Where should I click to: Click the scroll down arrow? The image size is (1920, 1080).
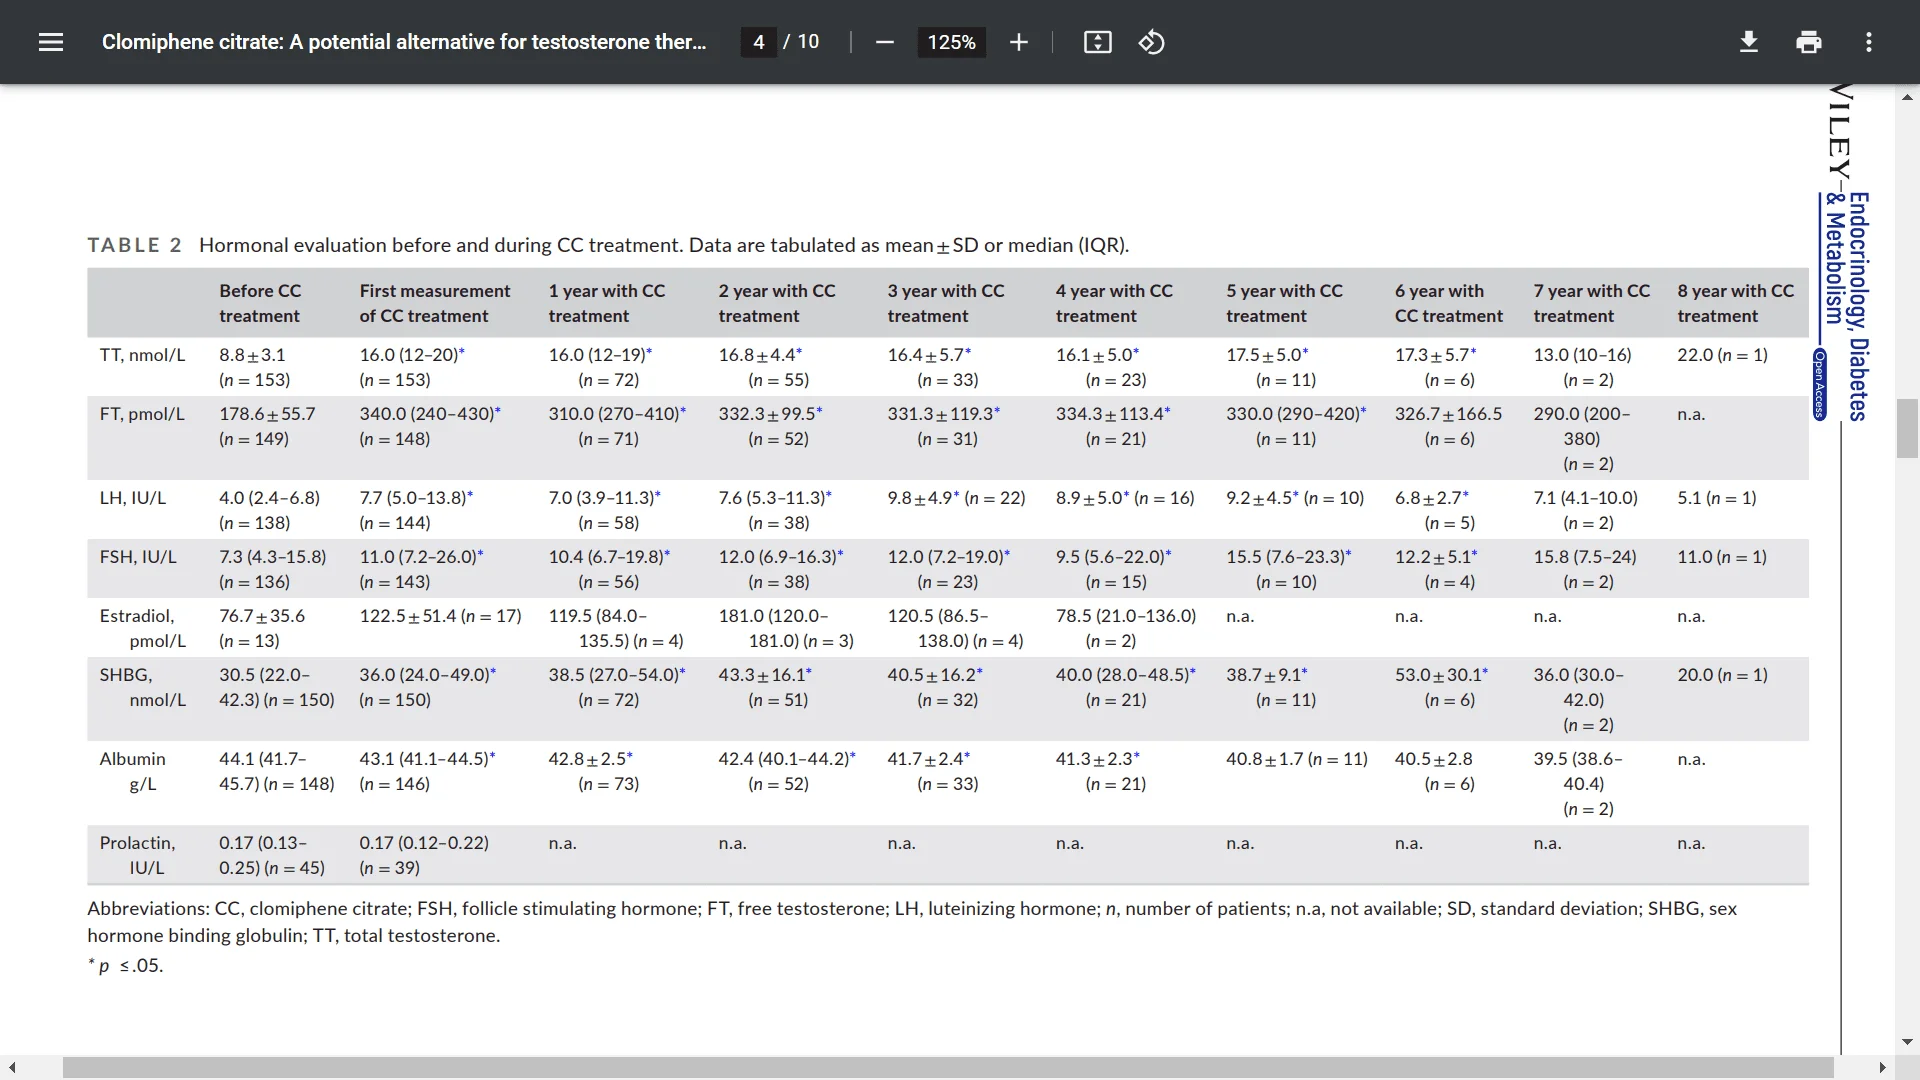click(1907, 1041)
